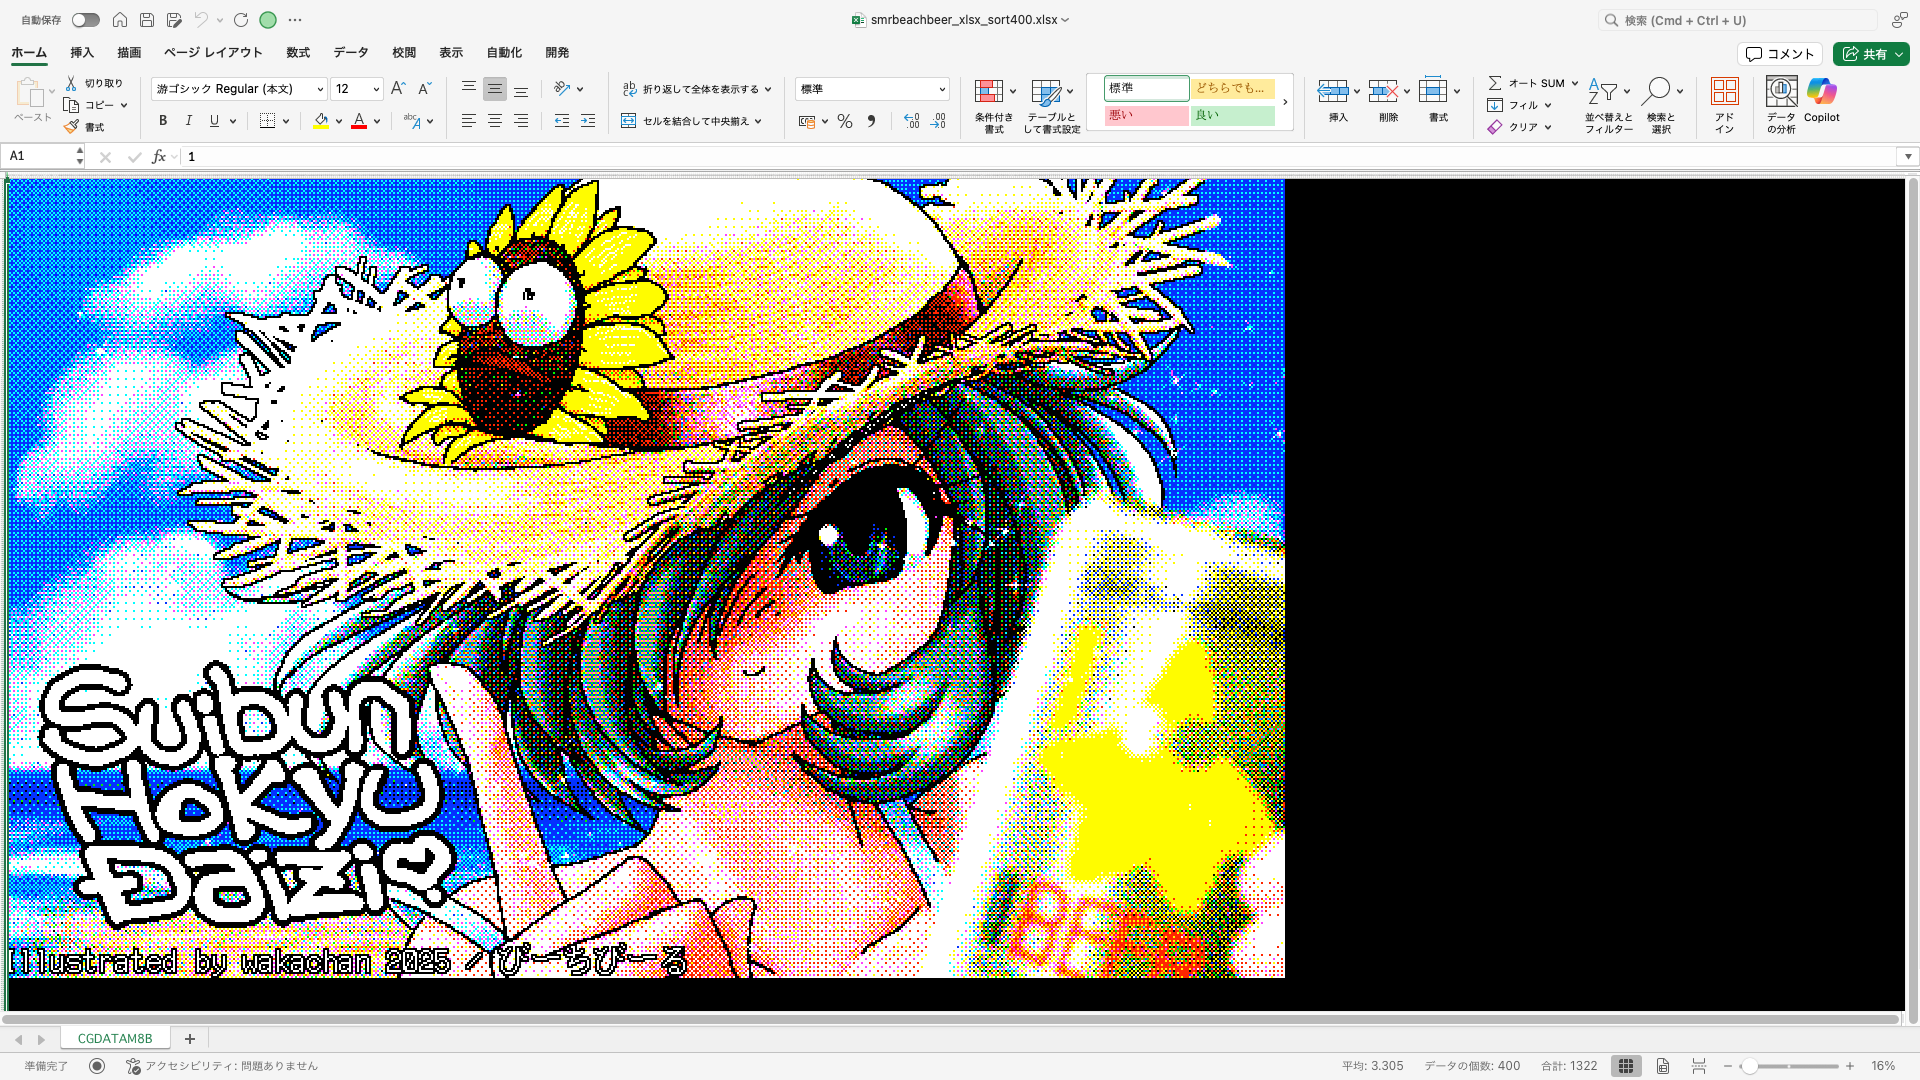The image size is (1920, 1080).
Task: Click the zoom slider handle
Action: click(1749, 1067)
